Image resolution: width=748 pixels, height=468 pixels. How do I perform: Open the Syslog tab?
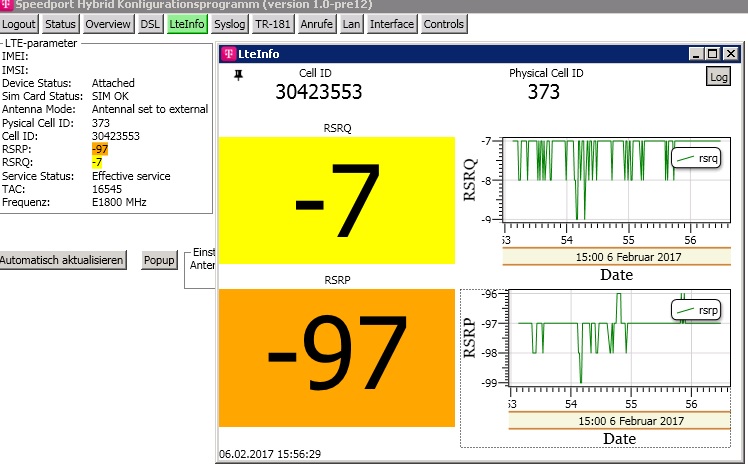pos(229,24)
